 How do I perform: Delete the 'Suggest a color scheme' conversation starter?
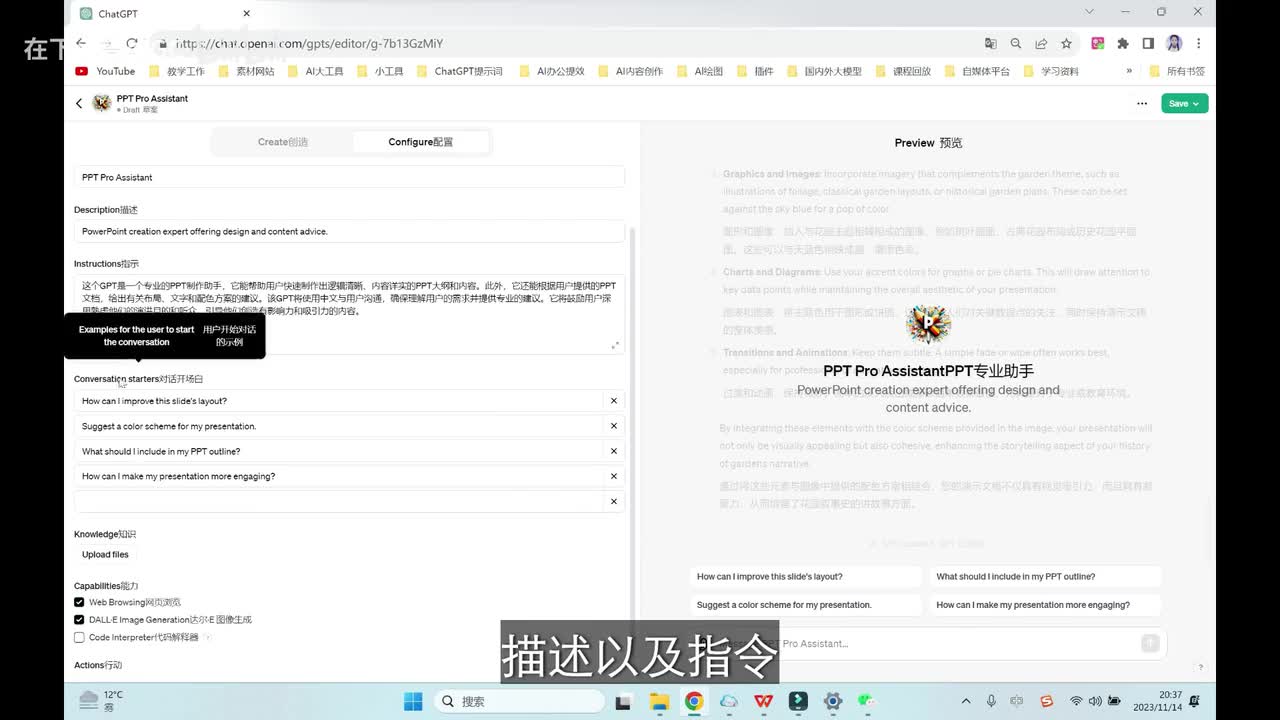click(613, 426)
